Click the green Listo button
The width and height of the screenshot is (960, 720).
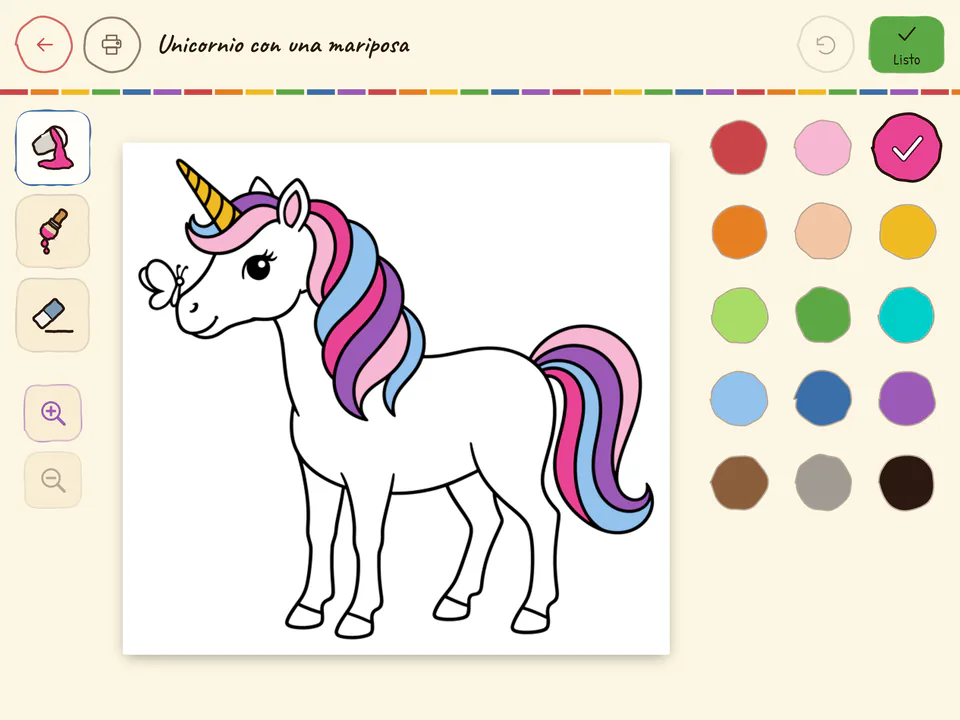tap(907, 45)
